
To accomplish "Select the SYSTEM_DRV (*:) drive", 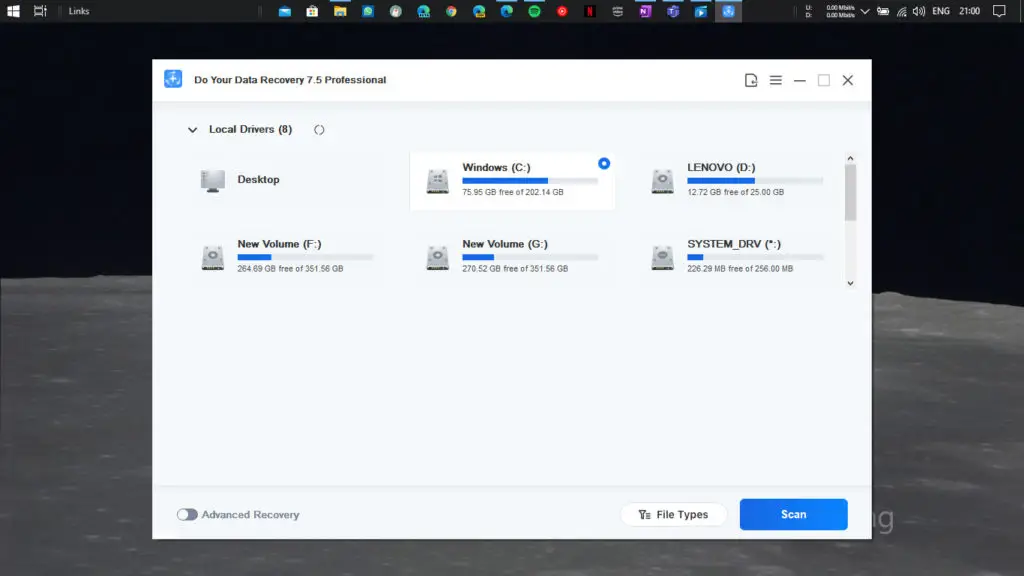I will (738, 257).
